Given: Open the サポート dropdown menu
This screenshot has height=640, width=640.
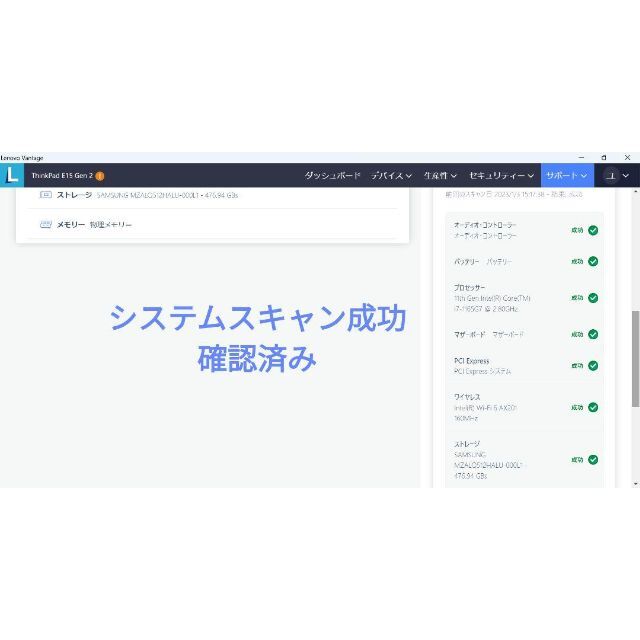Looking at the screenshot, I should click(567, 176).
